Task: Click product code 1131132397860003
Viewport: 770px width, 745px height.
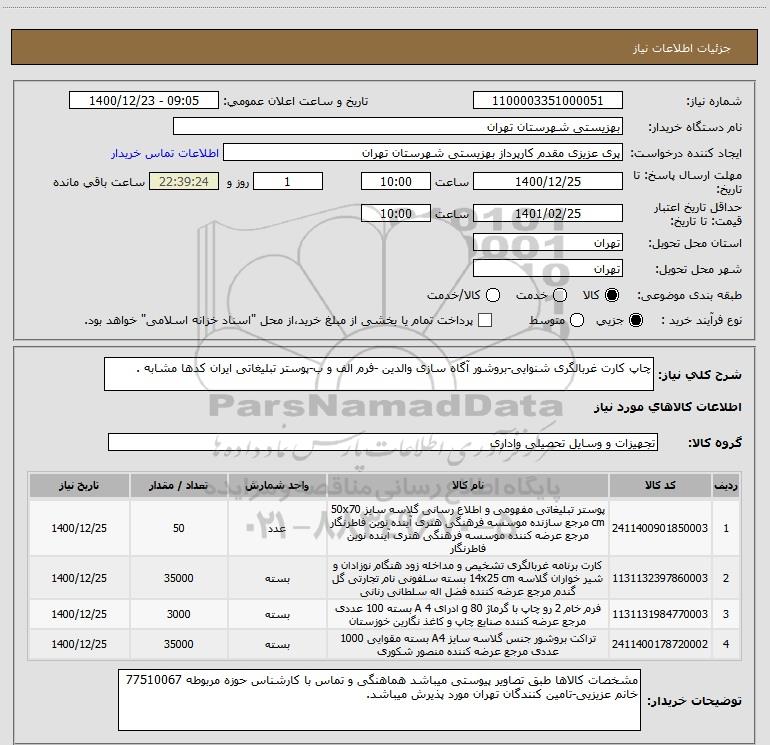Action: click(x=660, y=579)
